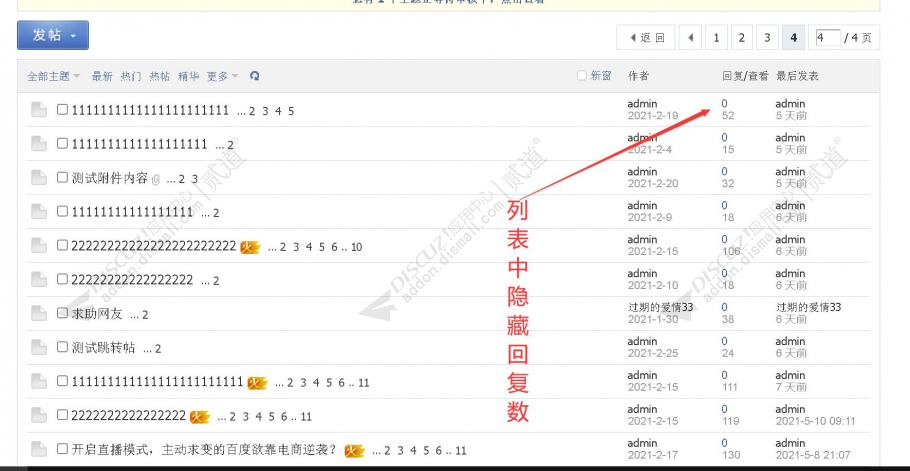Open page 3 of the 测试附件内容 thread

[195, 179]
